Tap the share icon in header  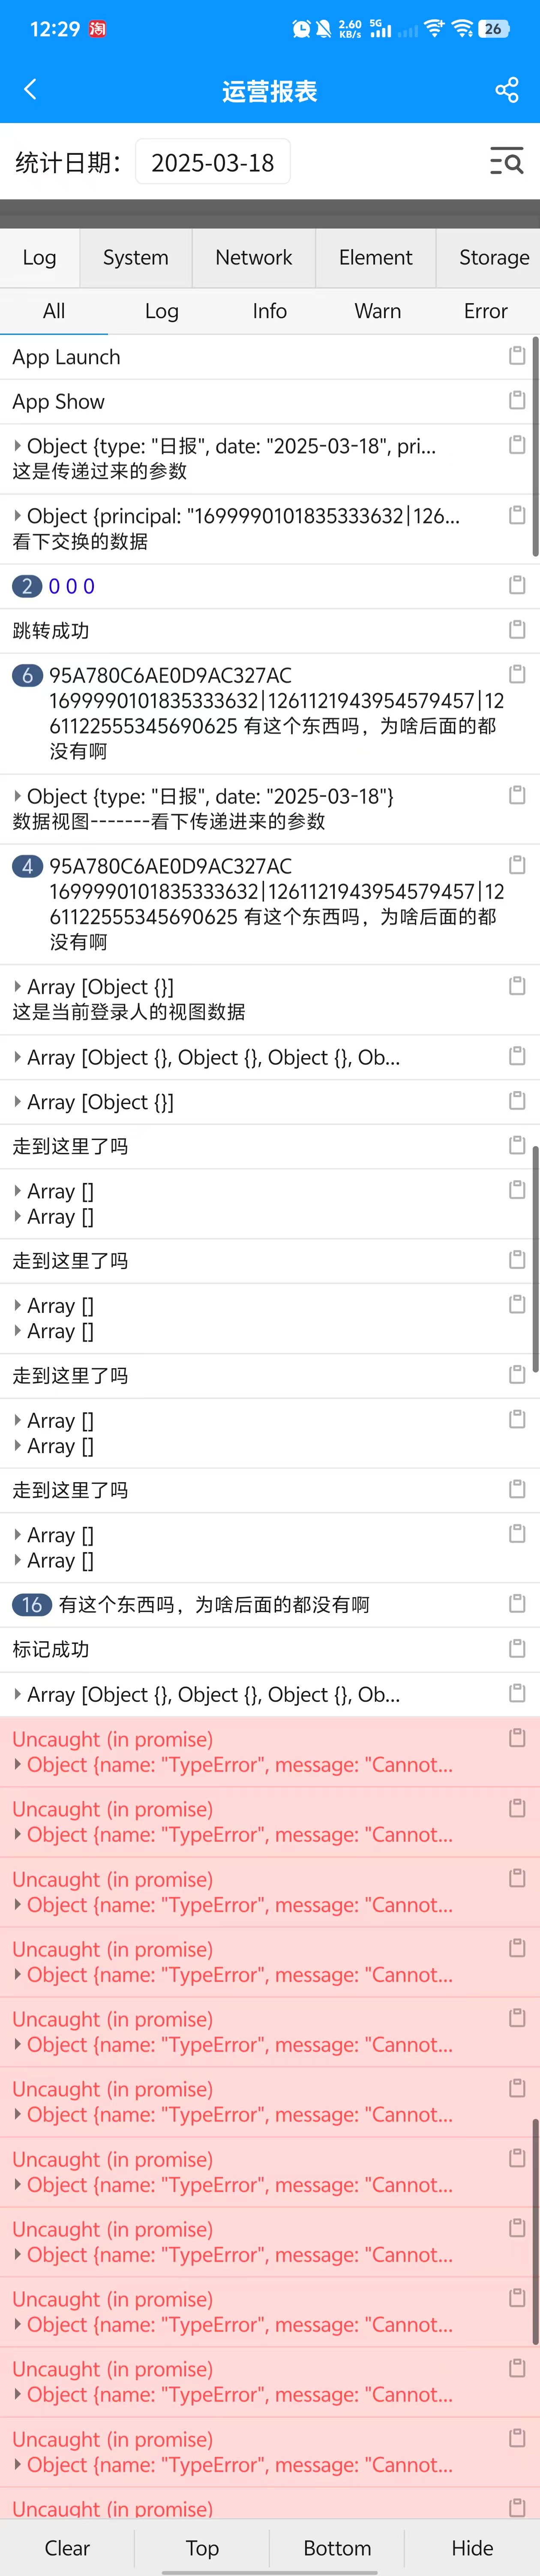point(507,90)
